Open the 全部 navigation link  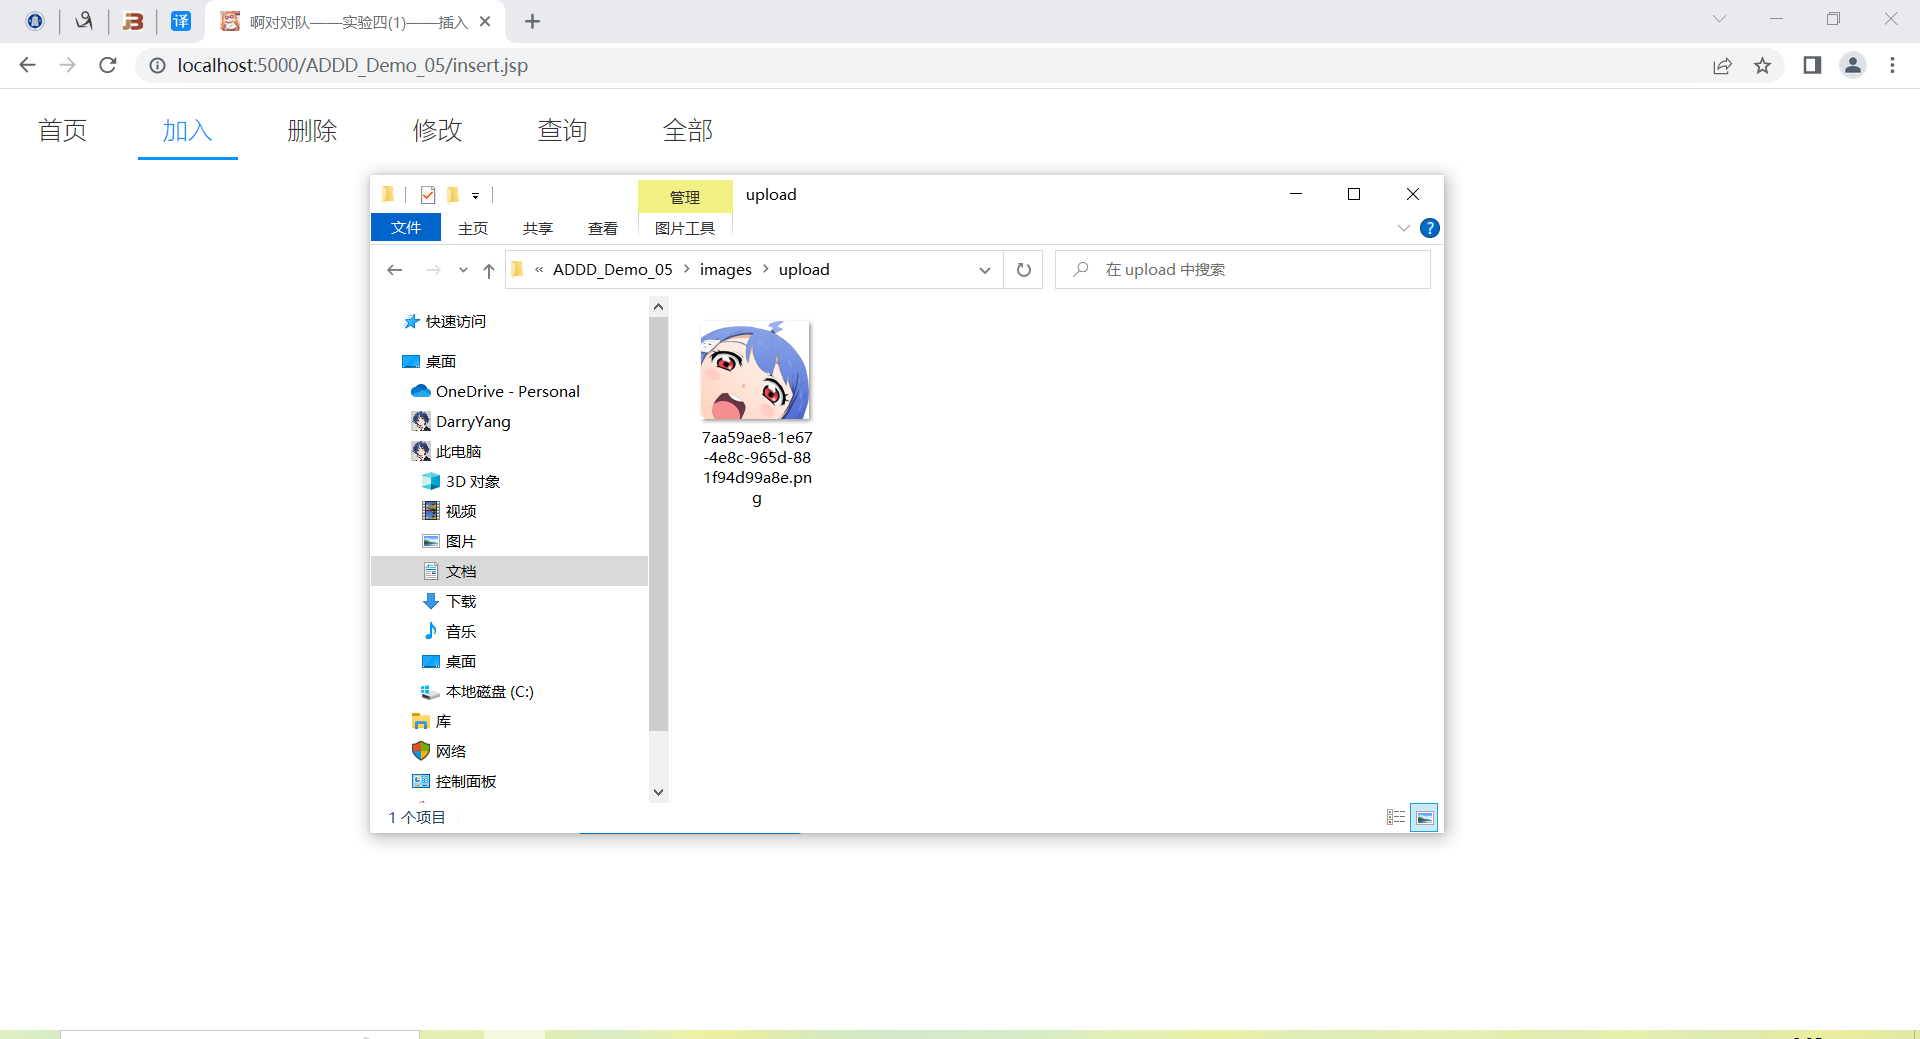tap(687, 130)
